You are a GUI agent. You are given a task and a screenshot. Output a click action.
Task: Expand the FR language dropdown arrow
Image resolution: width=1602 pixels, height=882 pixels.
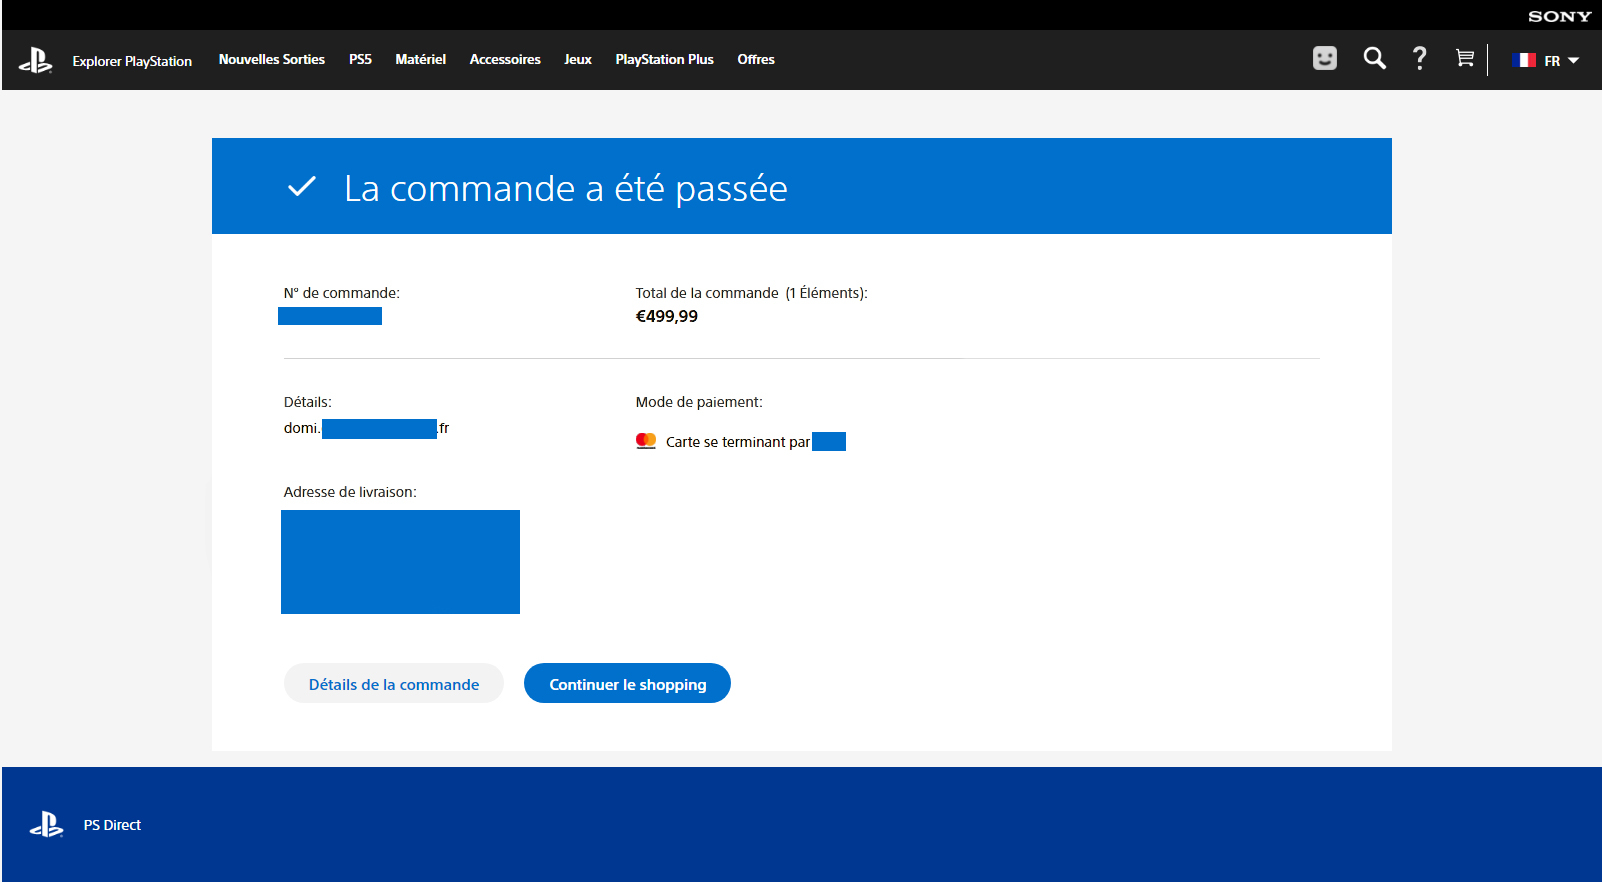point(1573,61)
